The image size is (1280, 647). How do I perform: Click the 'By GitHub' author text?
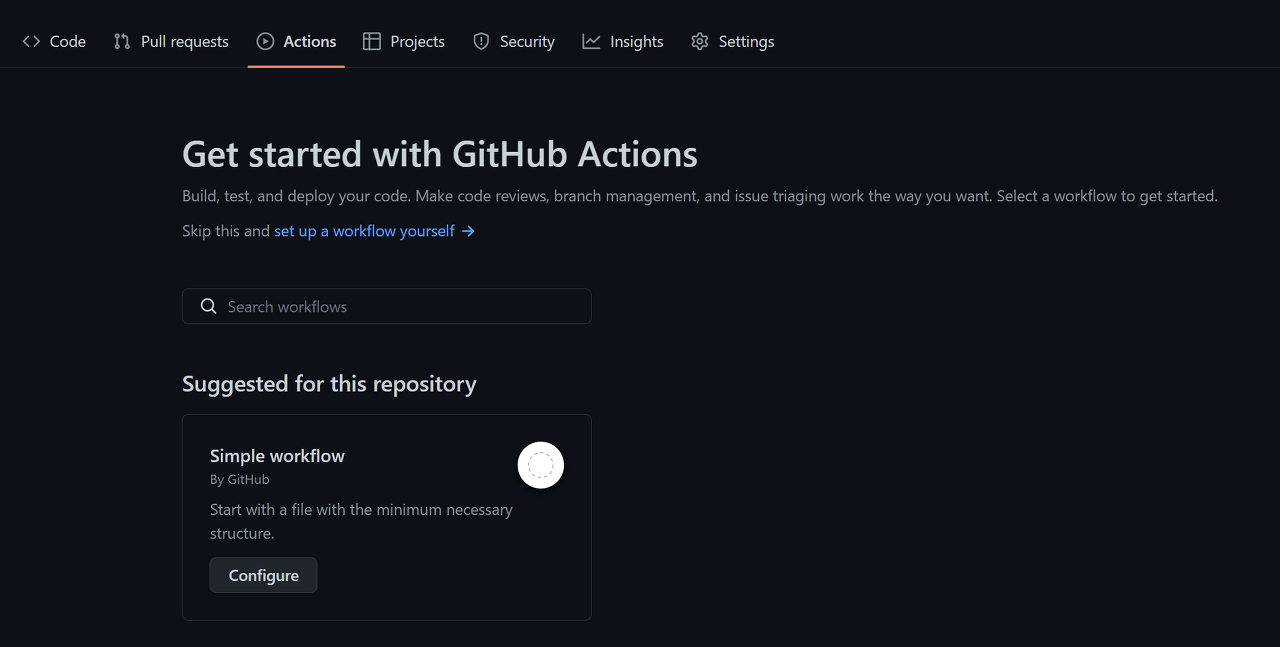[240, 480]
